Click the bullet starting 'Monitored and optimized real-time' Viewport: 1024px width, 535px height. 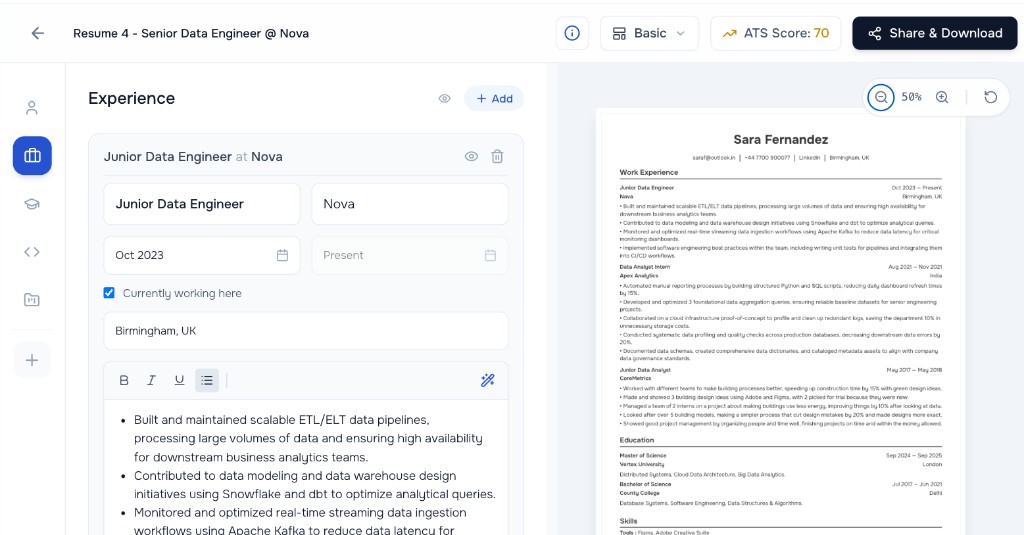coord(300,521)
